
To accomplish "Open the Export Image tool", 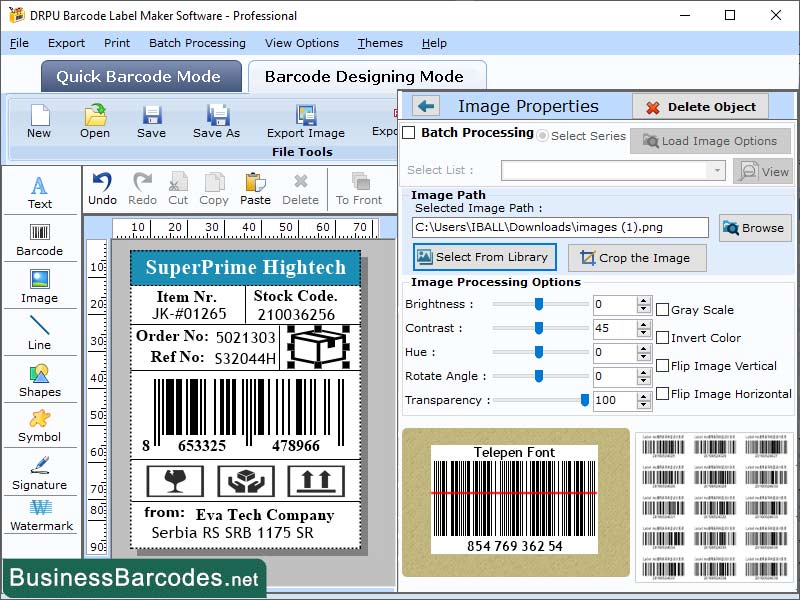I will [305, 122].
